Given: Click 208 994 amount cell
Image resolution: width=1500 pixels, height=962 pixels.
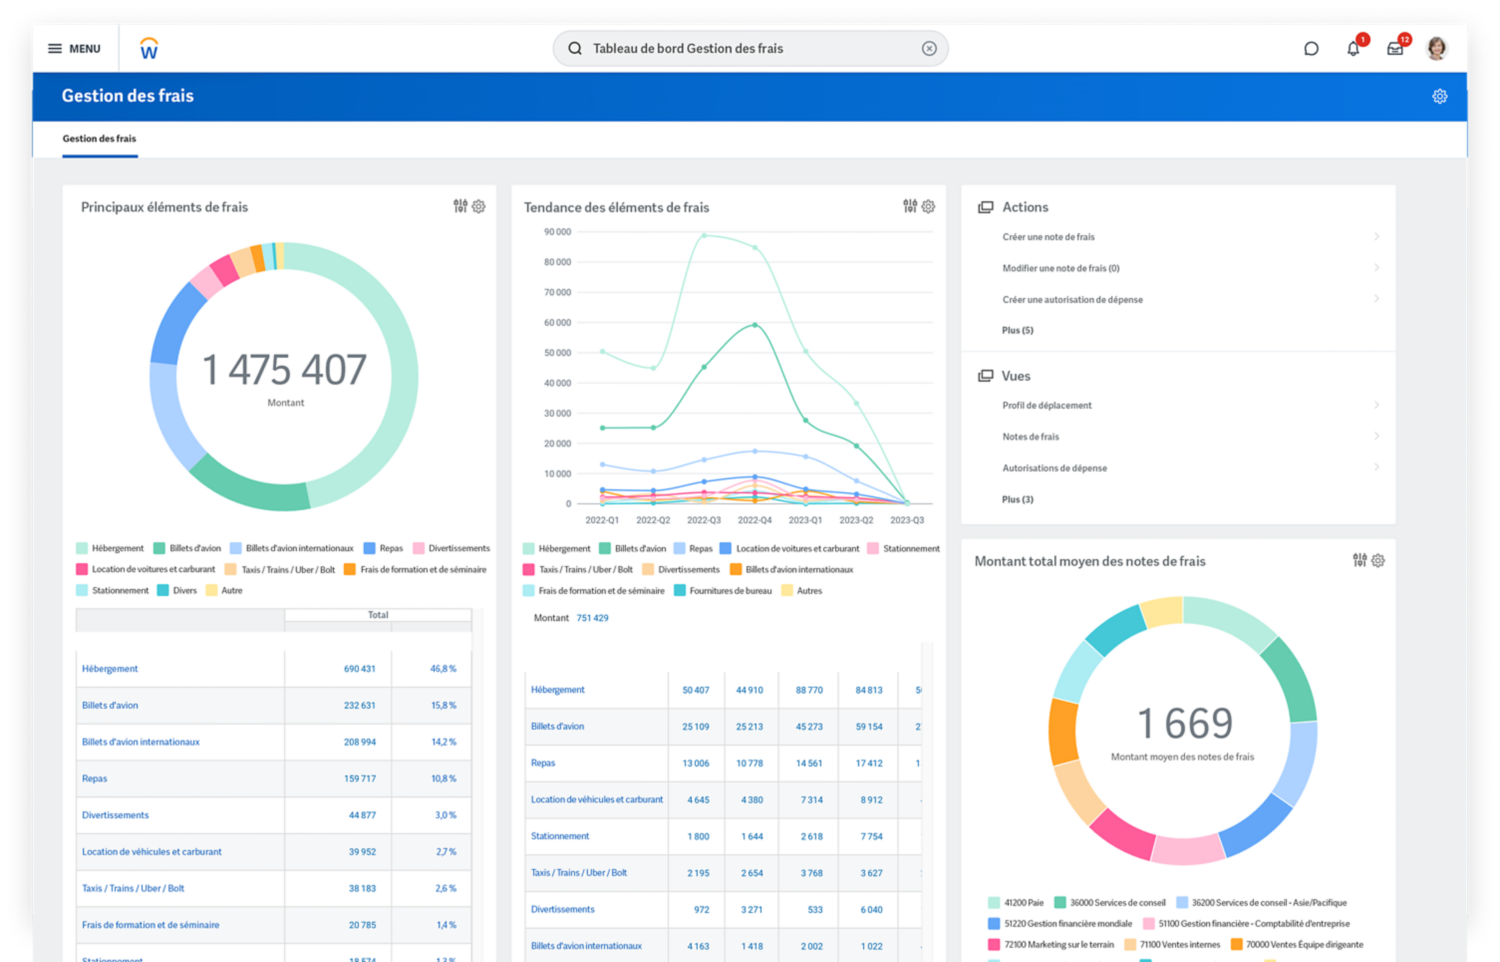Looking at the screenshot, I should (x=359, y=742).
